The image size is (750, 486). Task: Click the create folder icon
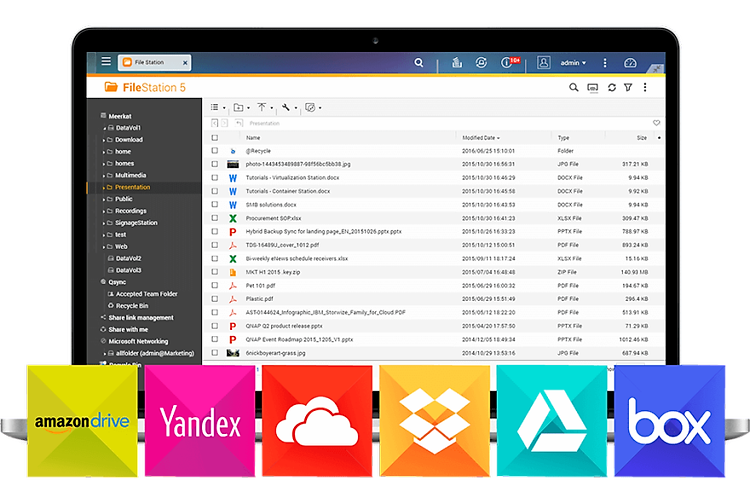click(x=238, y=107)
